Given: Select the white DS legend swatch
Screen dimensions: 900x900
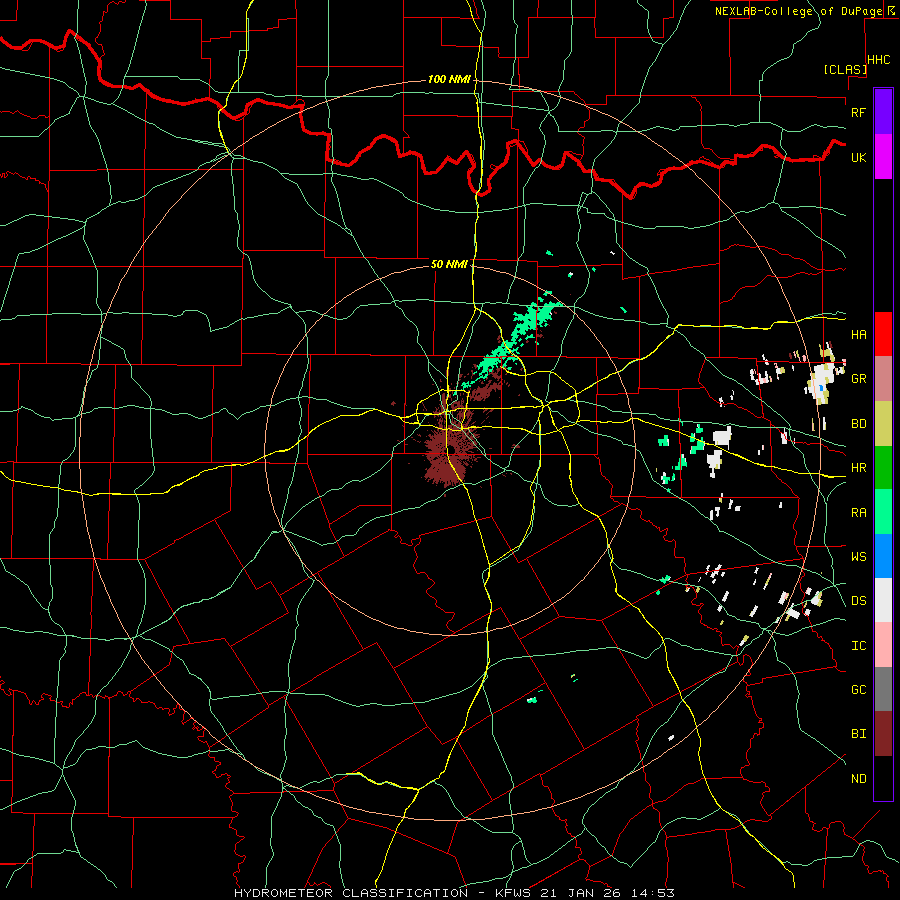Looking at the screenshot, I should click(883, 600).
